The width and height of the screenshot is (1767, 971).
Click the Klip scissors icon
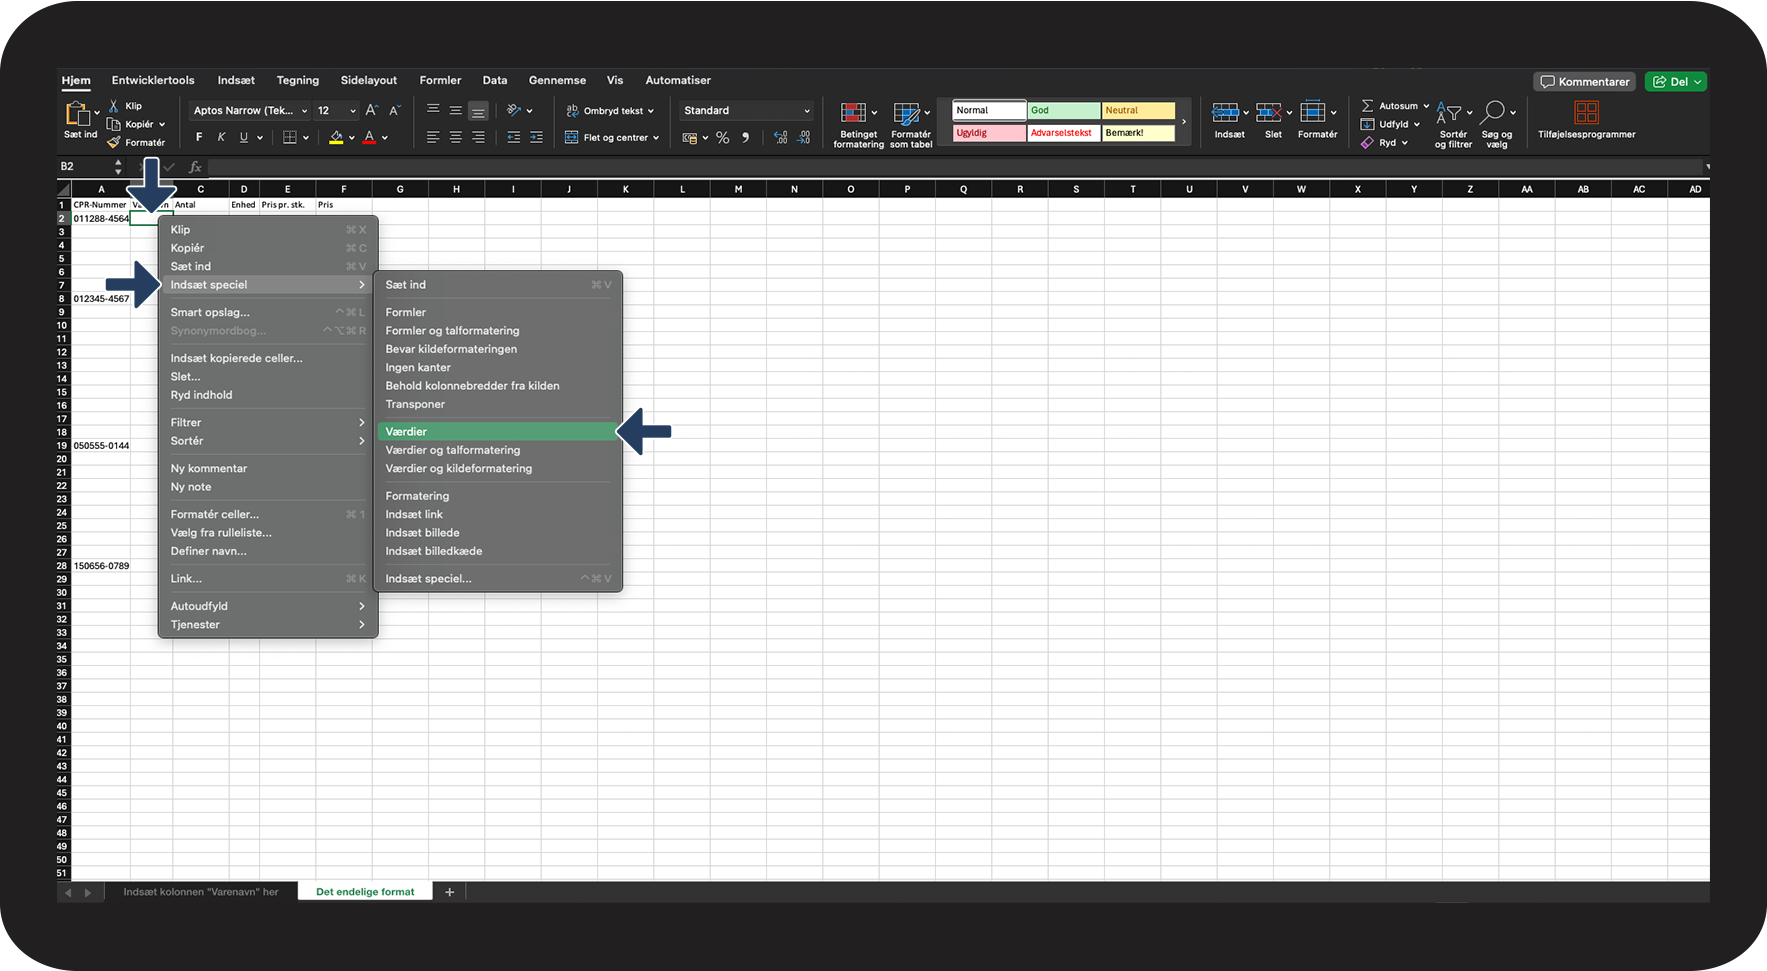tap(114, 106)
